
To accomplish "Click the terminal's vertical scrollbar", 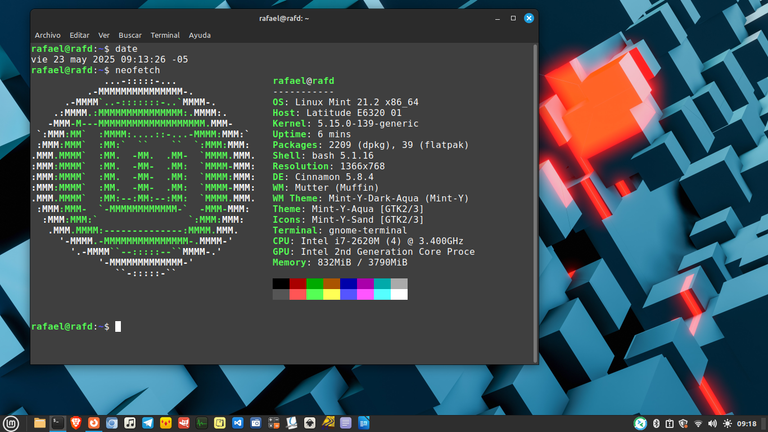I will click(x=535, y=203).
